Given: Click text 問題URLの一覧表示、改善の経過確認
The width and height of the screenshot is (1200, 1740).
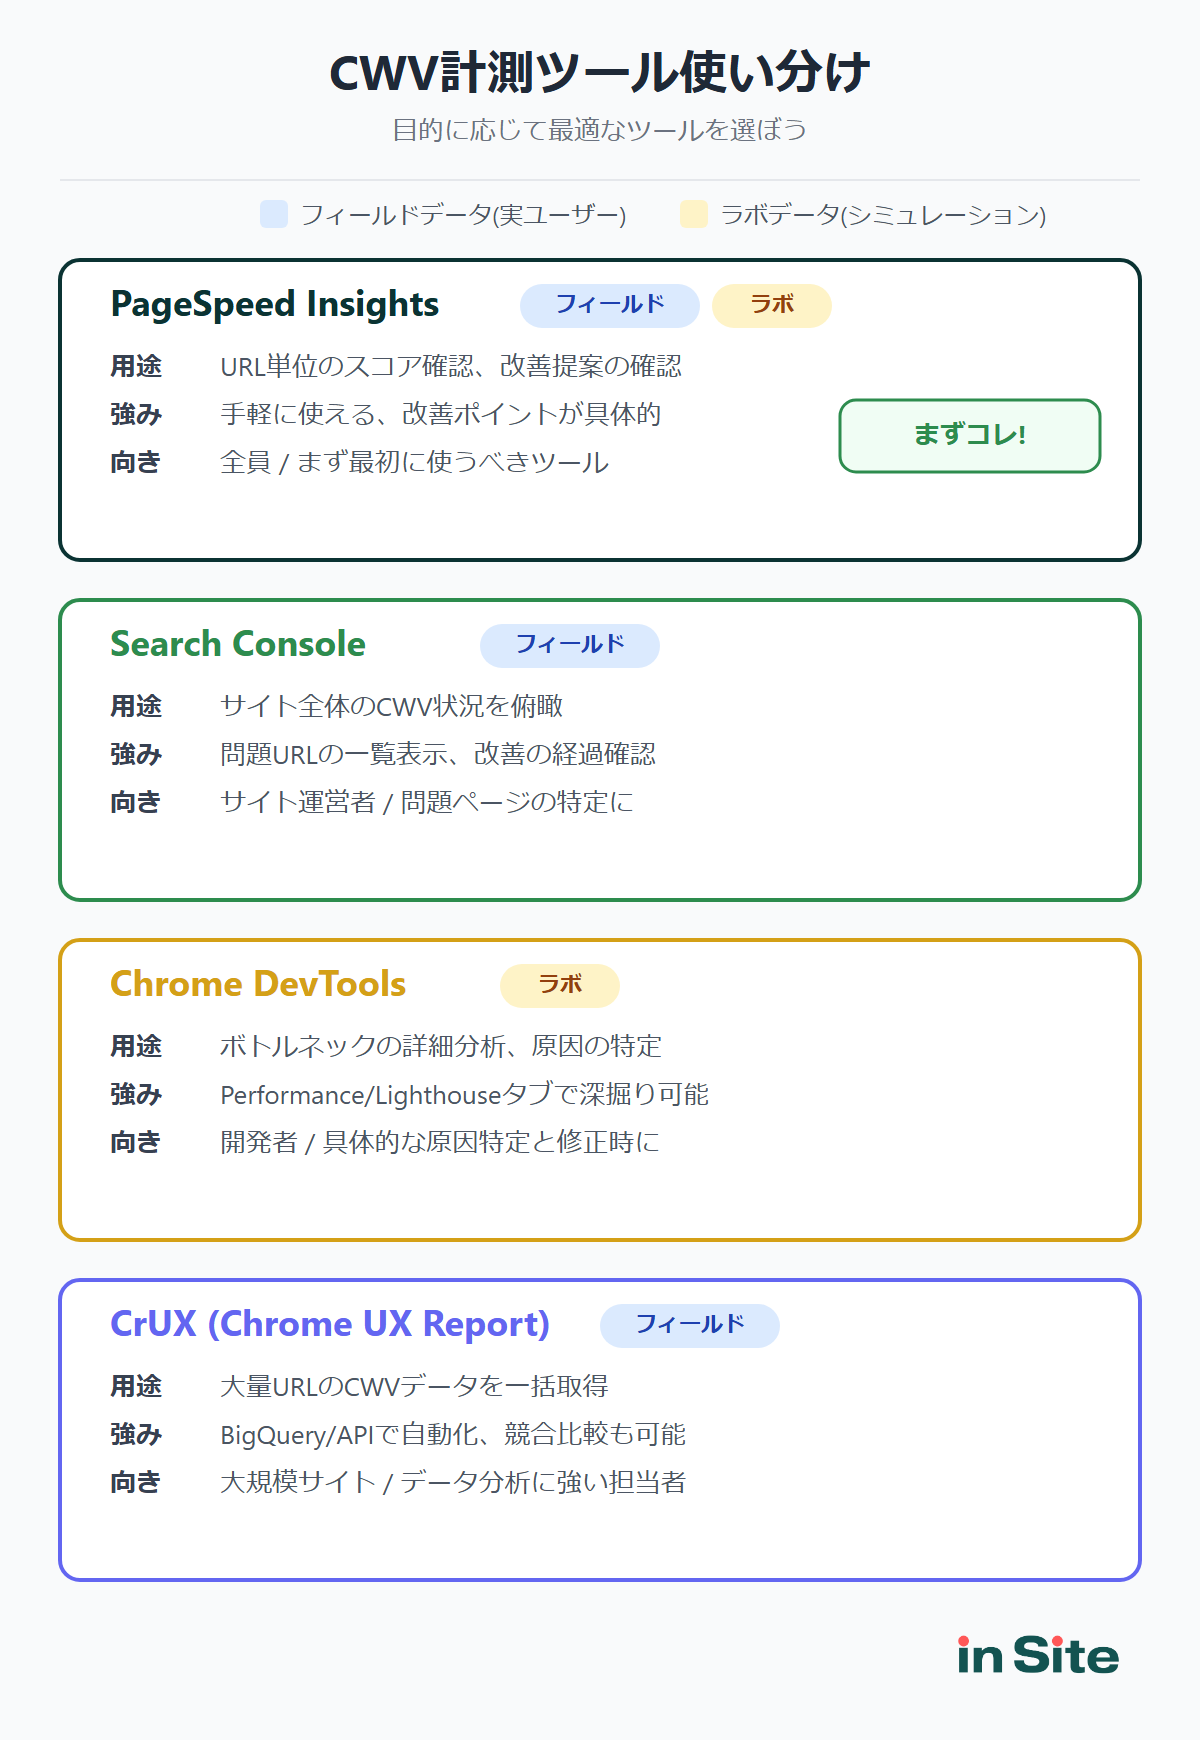Looking at the screenshot, I should point(438,754).
